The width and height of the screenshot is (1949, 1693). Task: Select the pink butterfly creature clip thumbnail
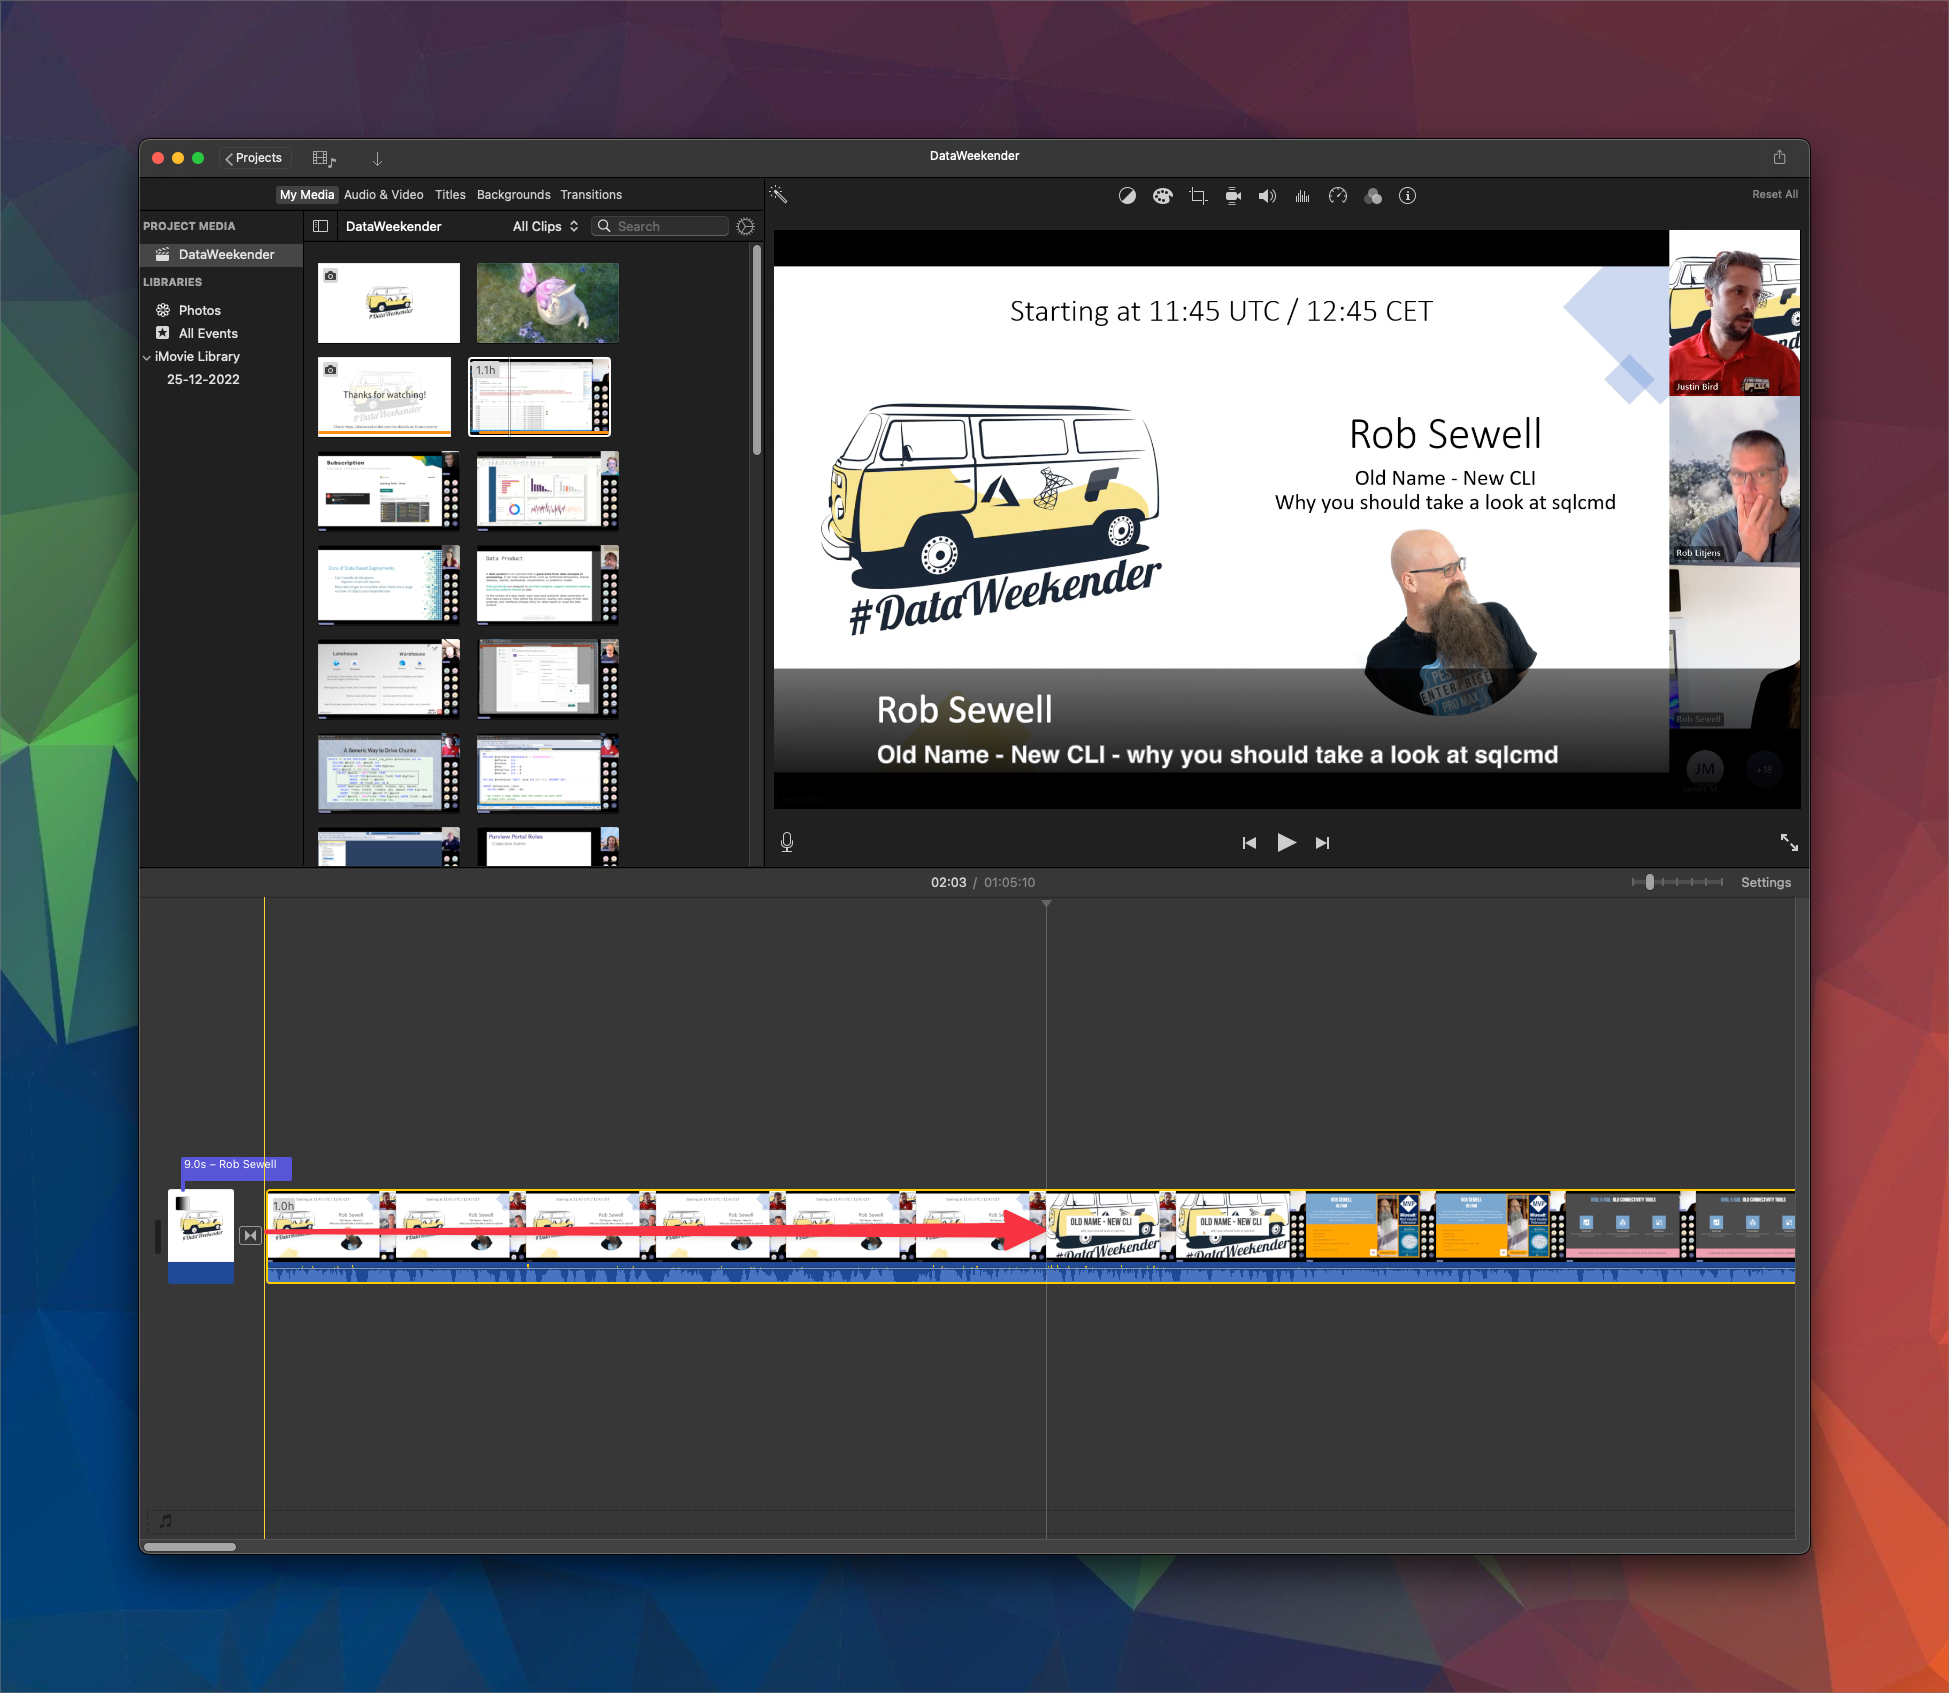tap(548, 303)
